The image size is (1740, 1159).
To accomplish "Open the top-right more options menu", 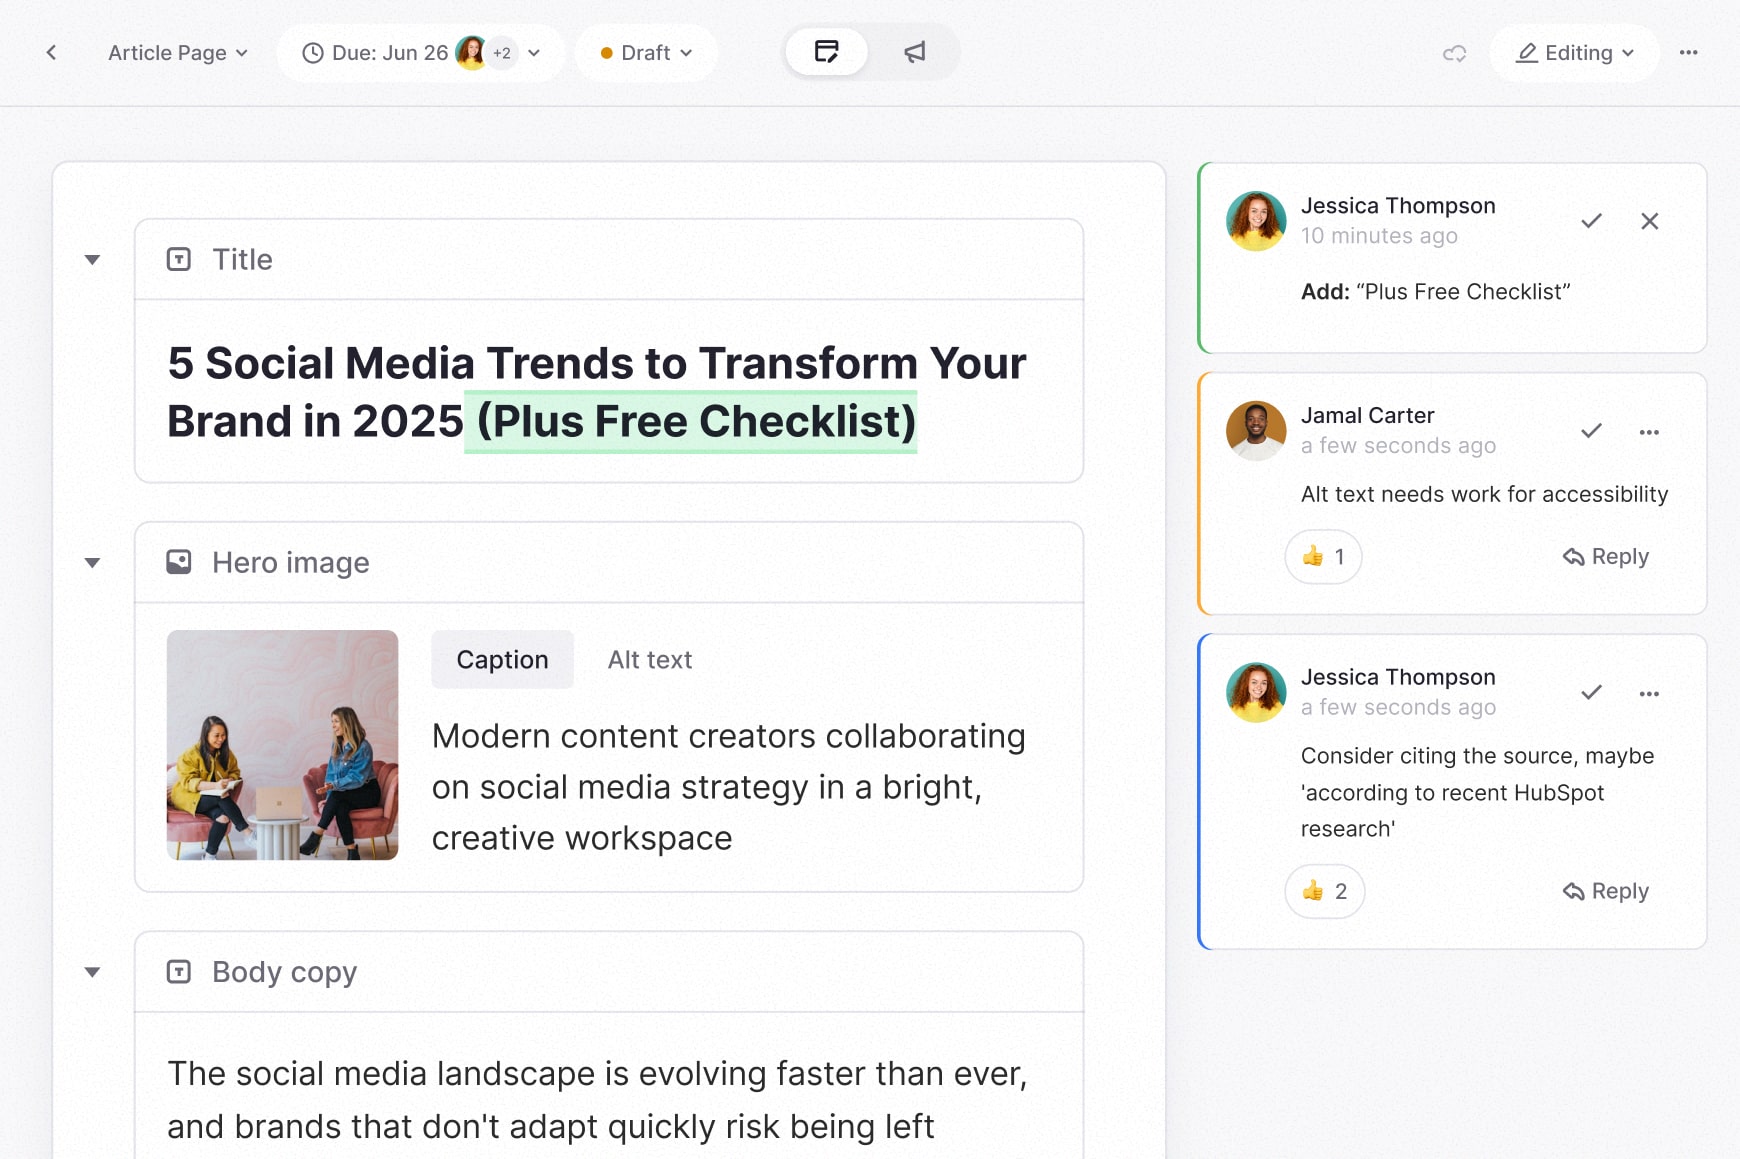I will coord(1688,53).
